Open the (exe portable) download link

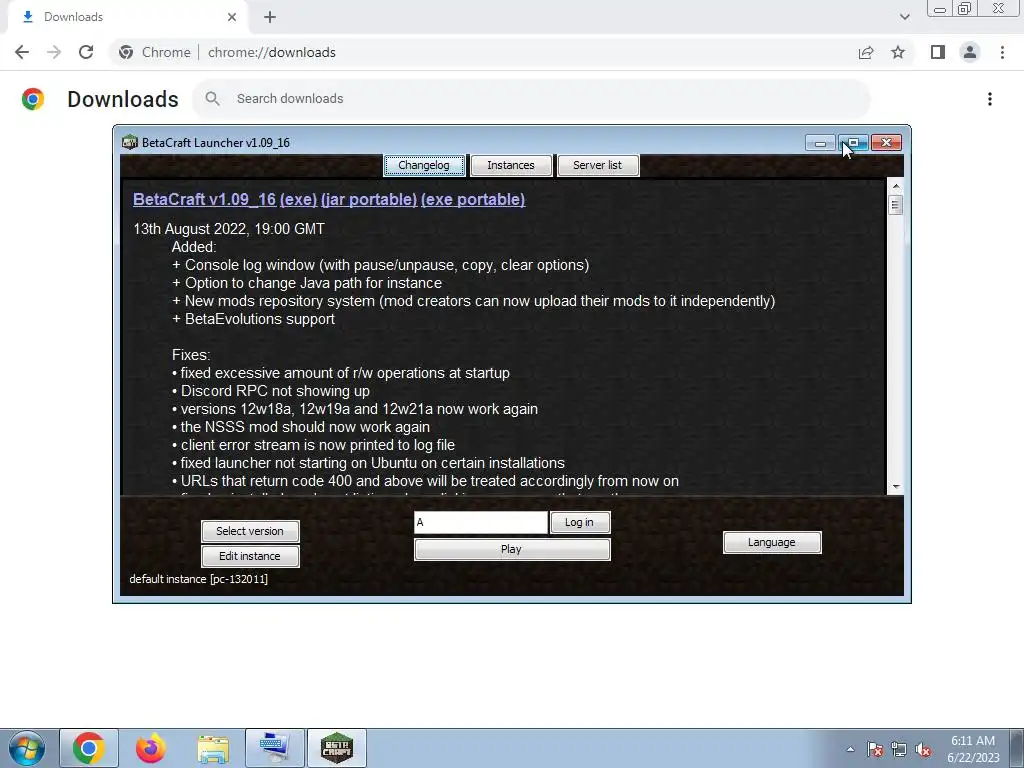tap(473, 199)
